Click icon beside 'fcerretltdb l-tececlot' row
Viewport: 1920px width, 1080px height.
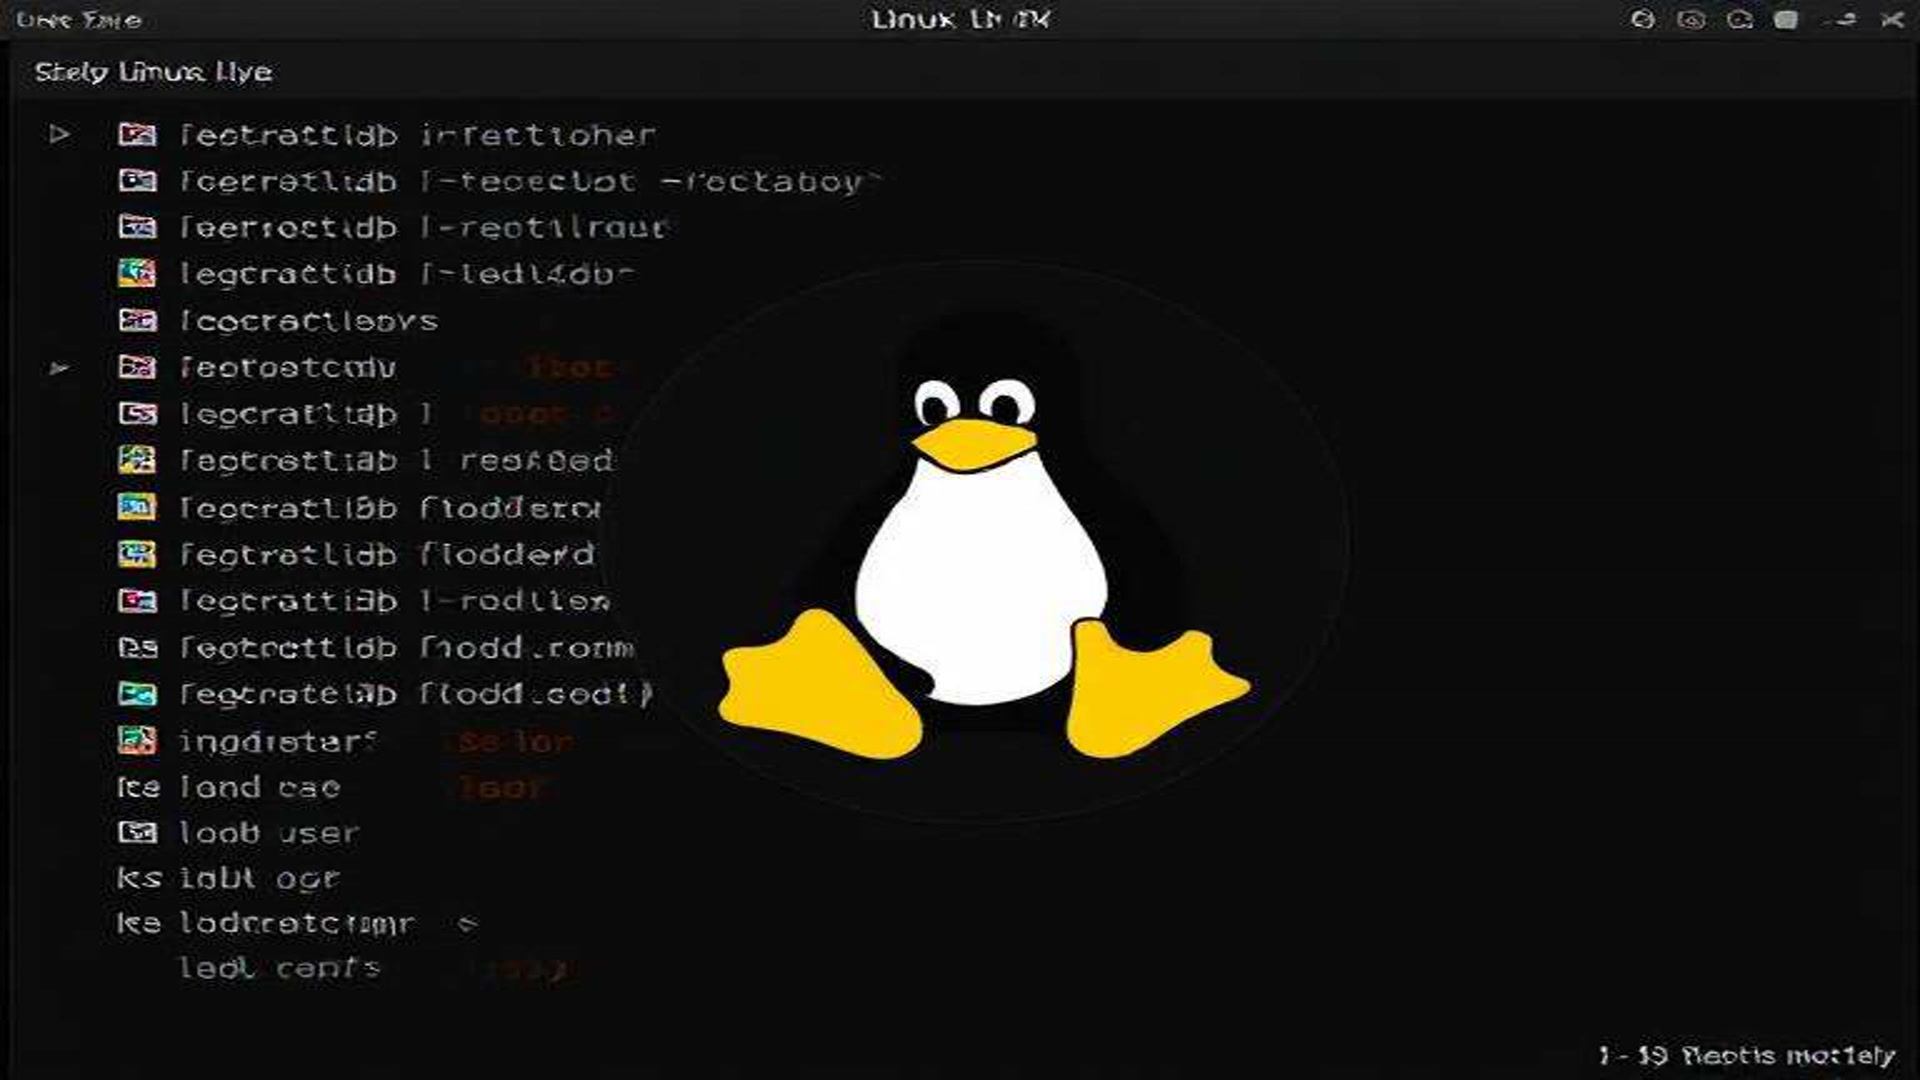click(x=137, y=181)
